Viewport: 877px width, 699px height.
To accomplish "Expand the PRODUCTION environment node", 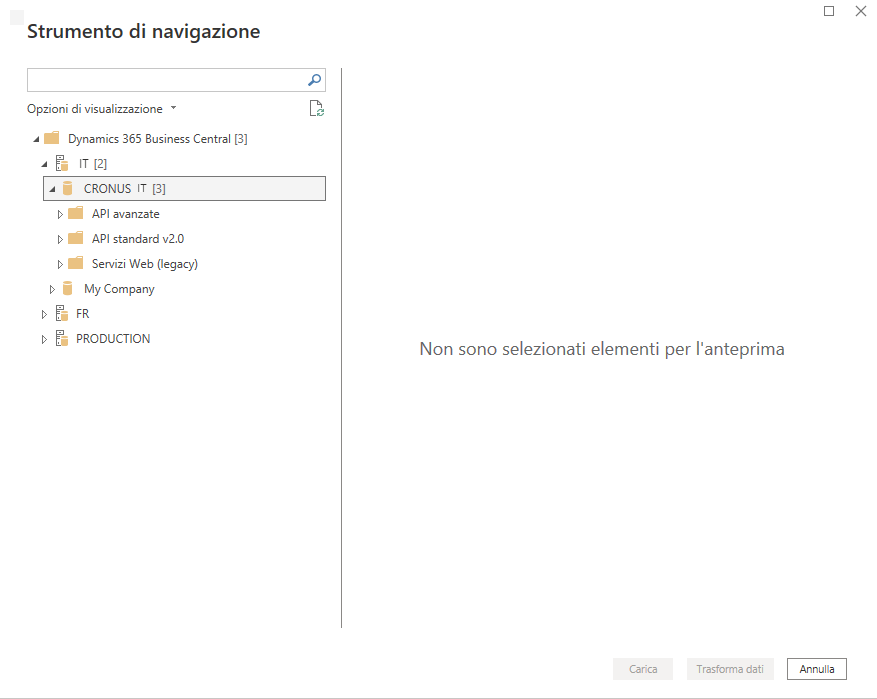I will click(44, 339).
